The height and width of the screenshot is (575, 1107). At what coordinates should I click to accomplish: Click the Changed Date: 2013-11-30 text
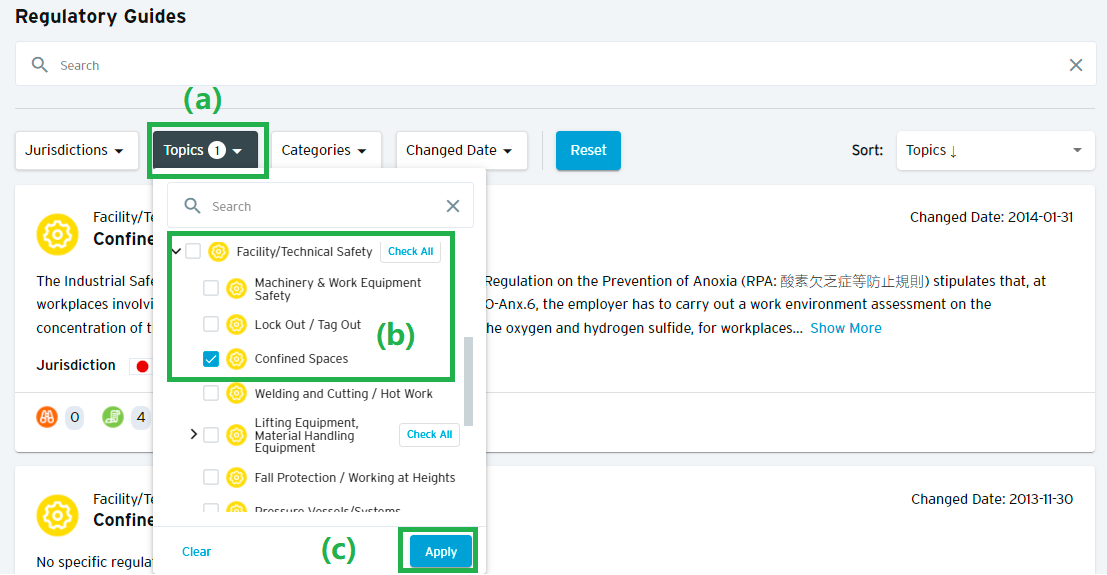pos(992,499)
